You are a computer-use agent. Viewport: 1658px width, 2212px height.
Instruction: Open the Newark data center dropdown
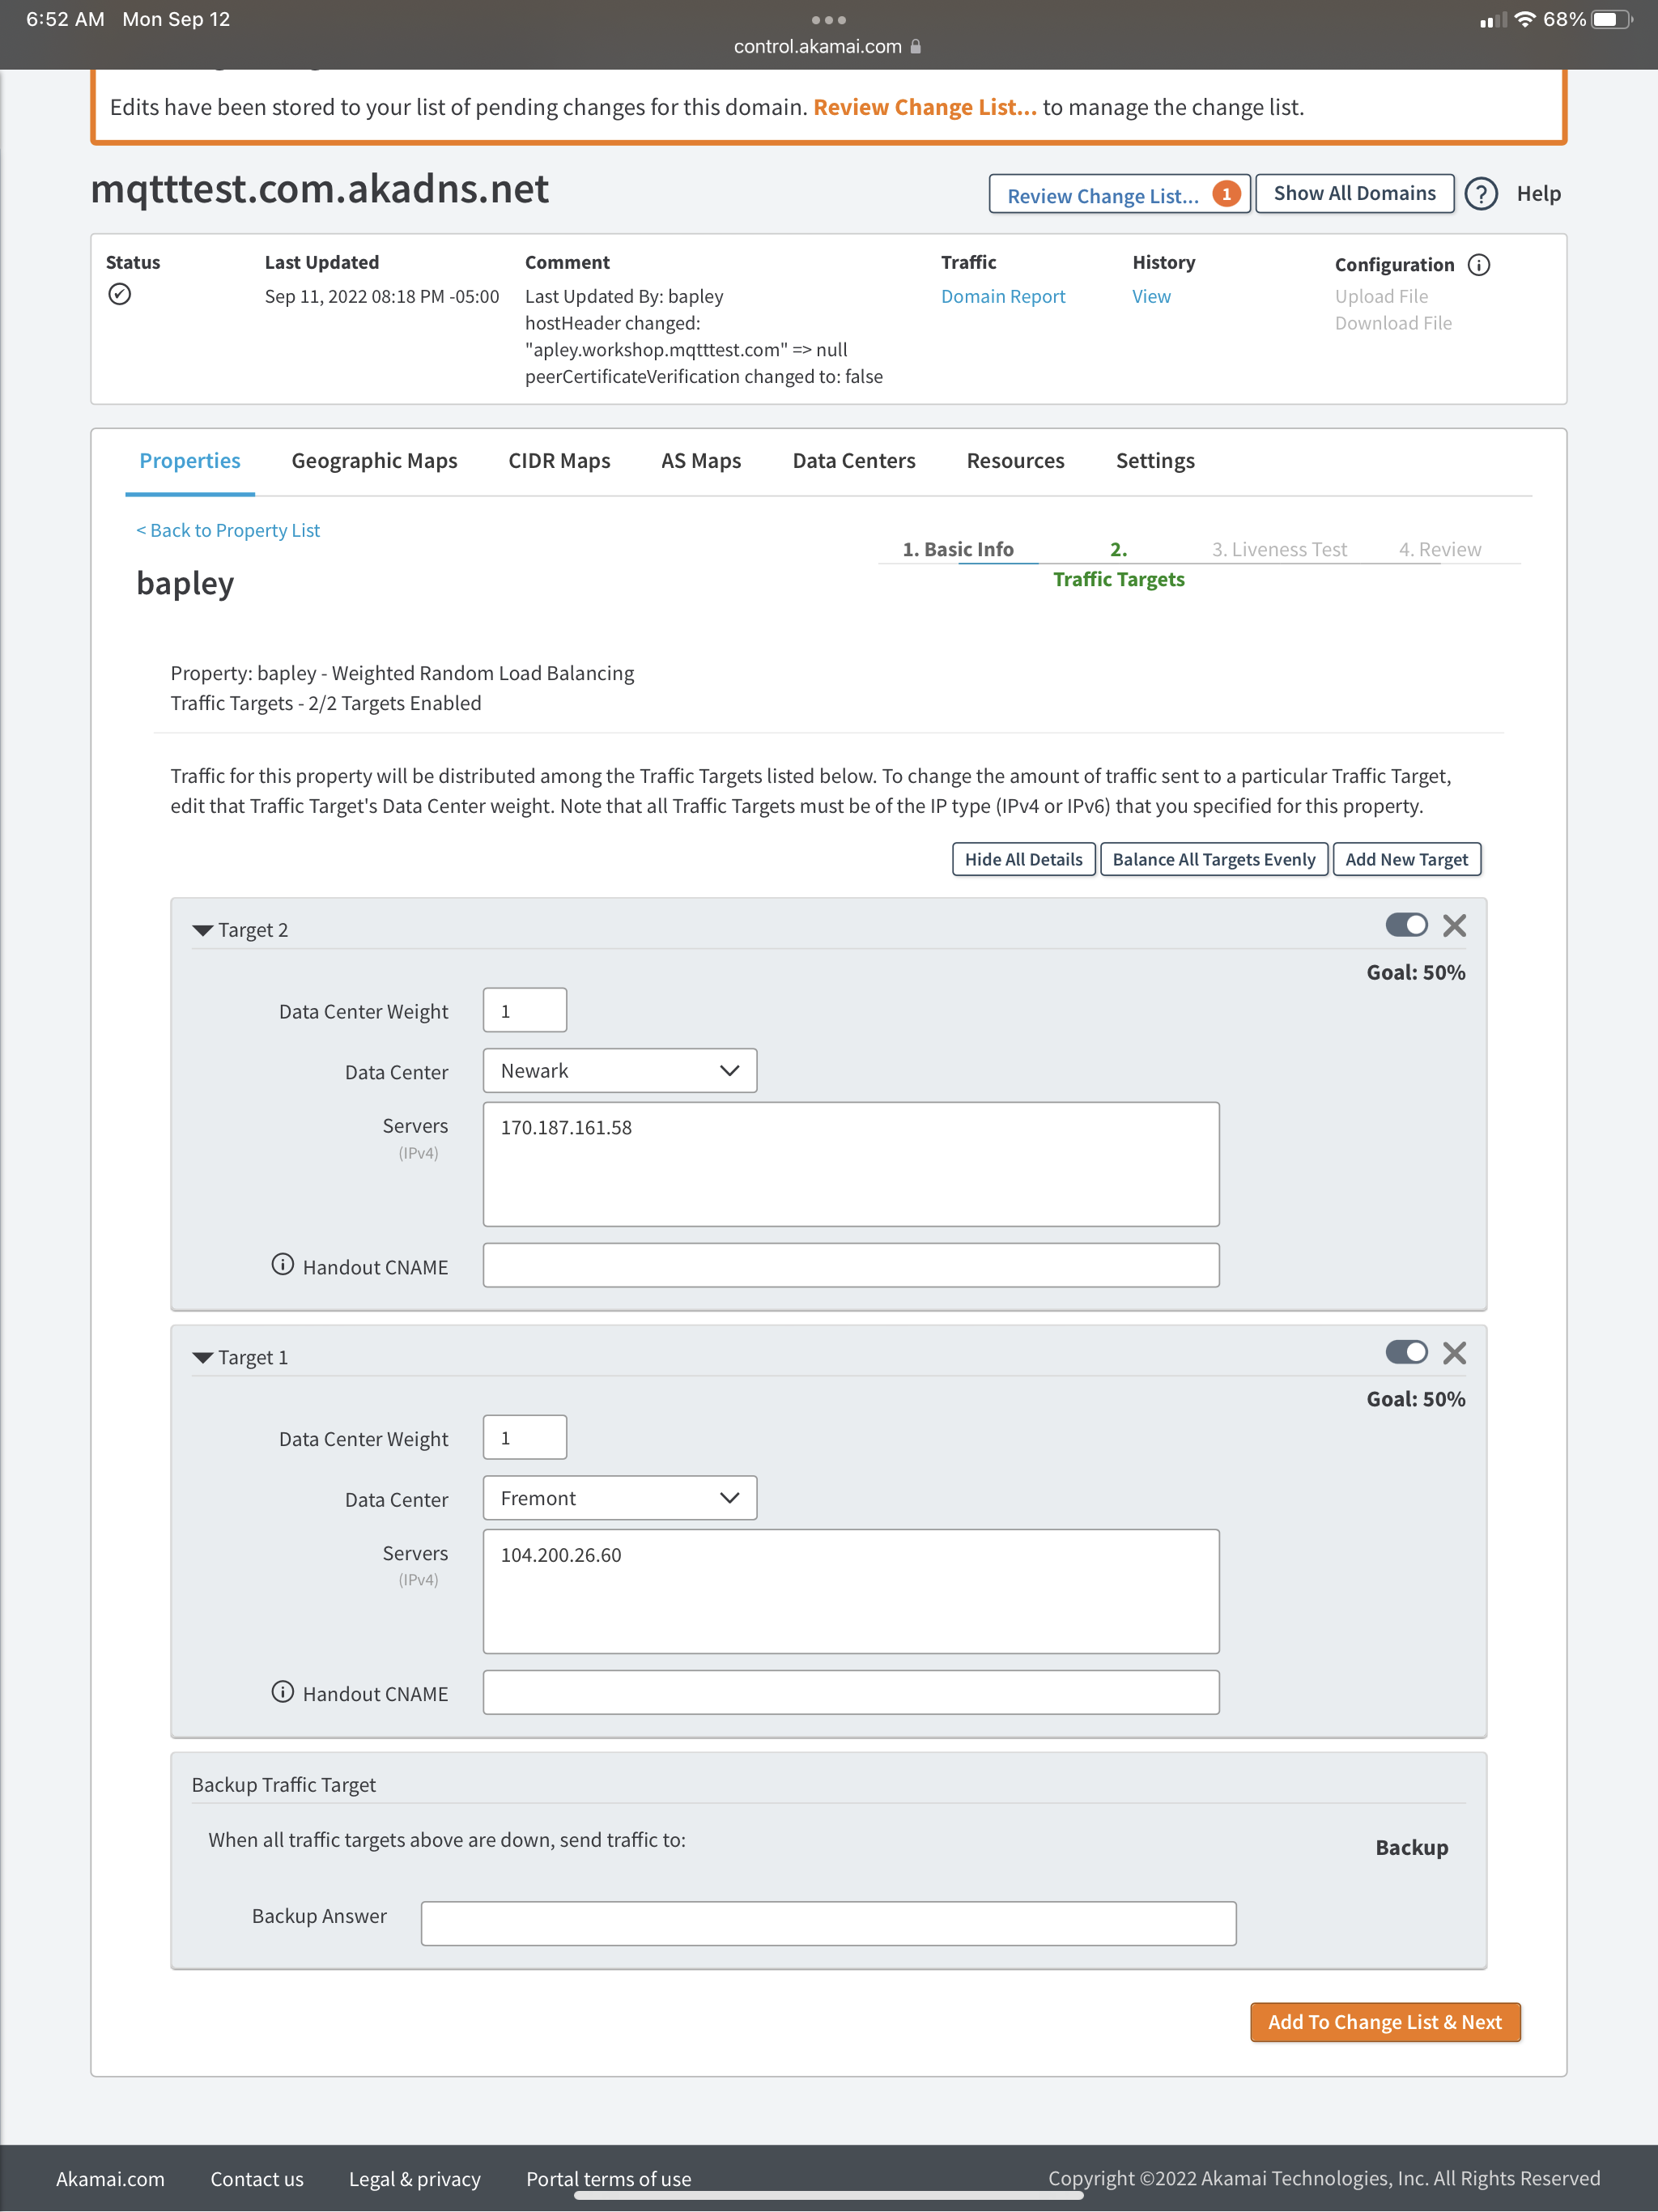point(619,1071)
